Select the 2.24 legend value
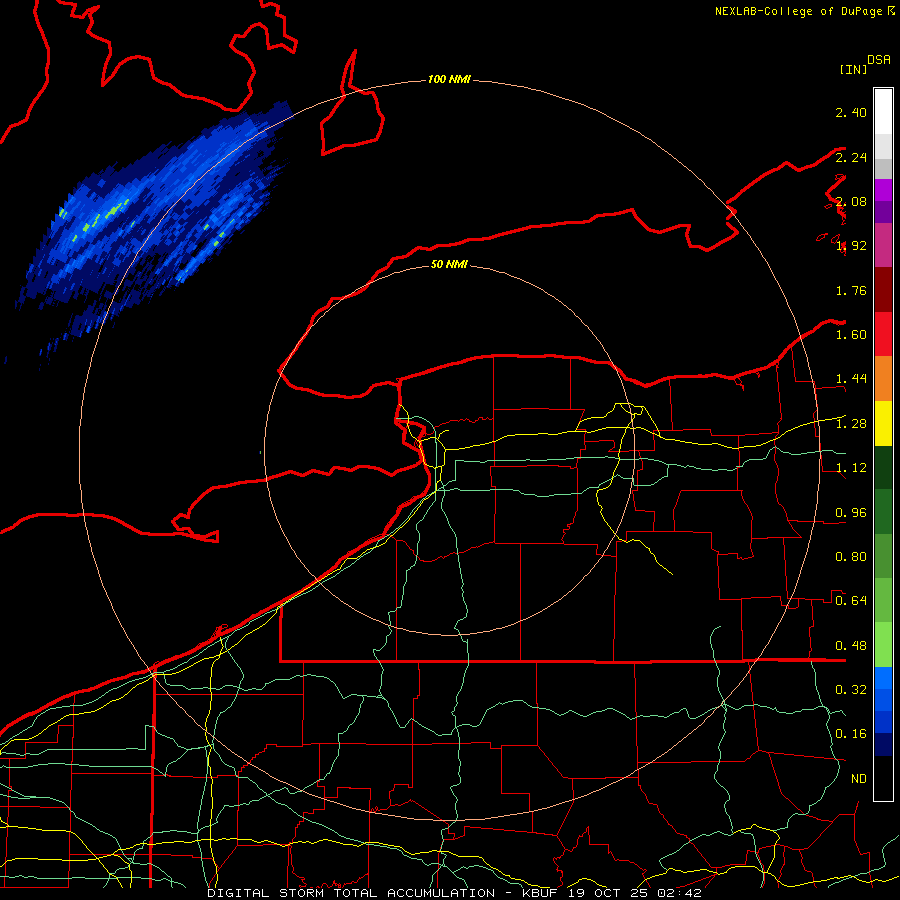This screenshot has height=900, width=900. [851, 157]
